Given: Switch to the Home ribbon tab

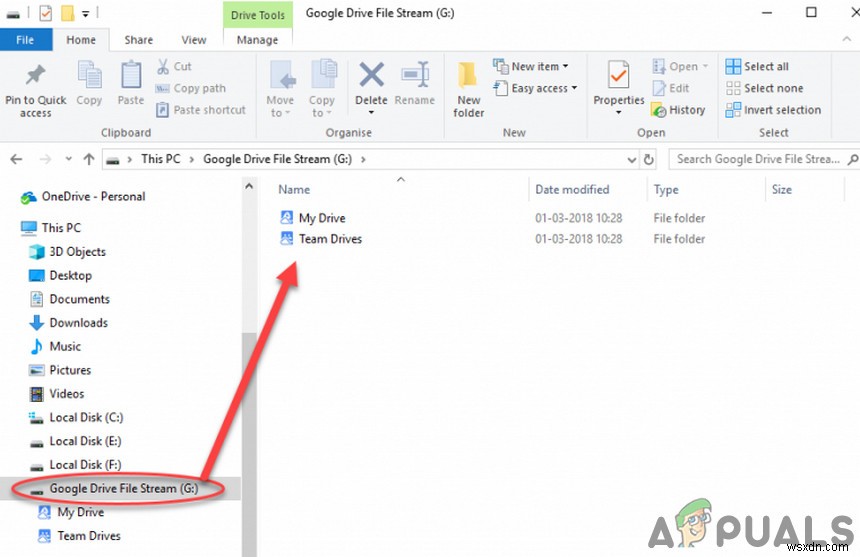Looking at the screenshot, I should [x=81, y=40].
